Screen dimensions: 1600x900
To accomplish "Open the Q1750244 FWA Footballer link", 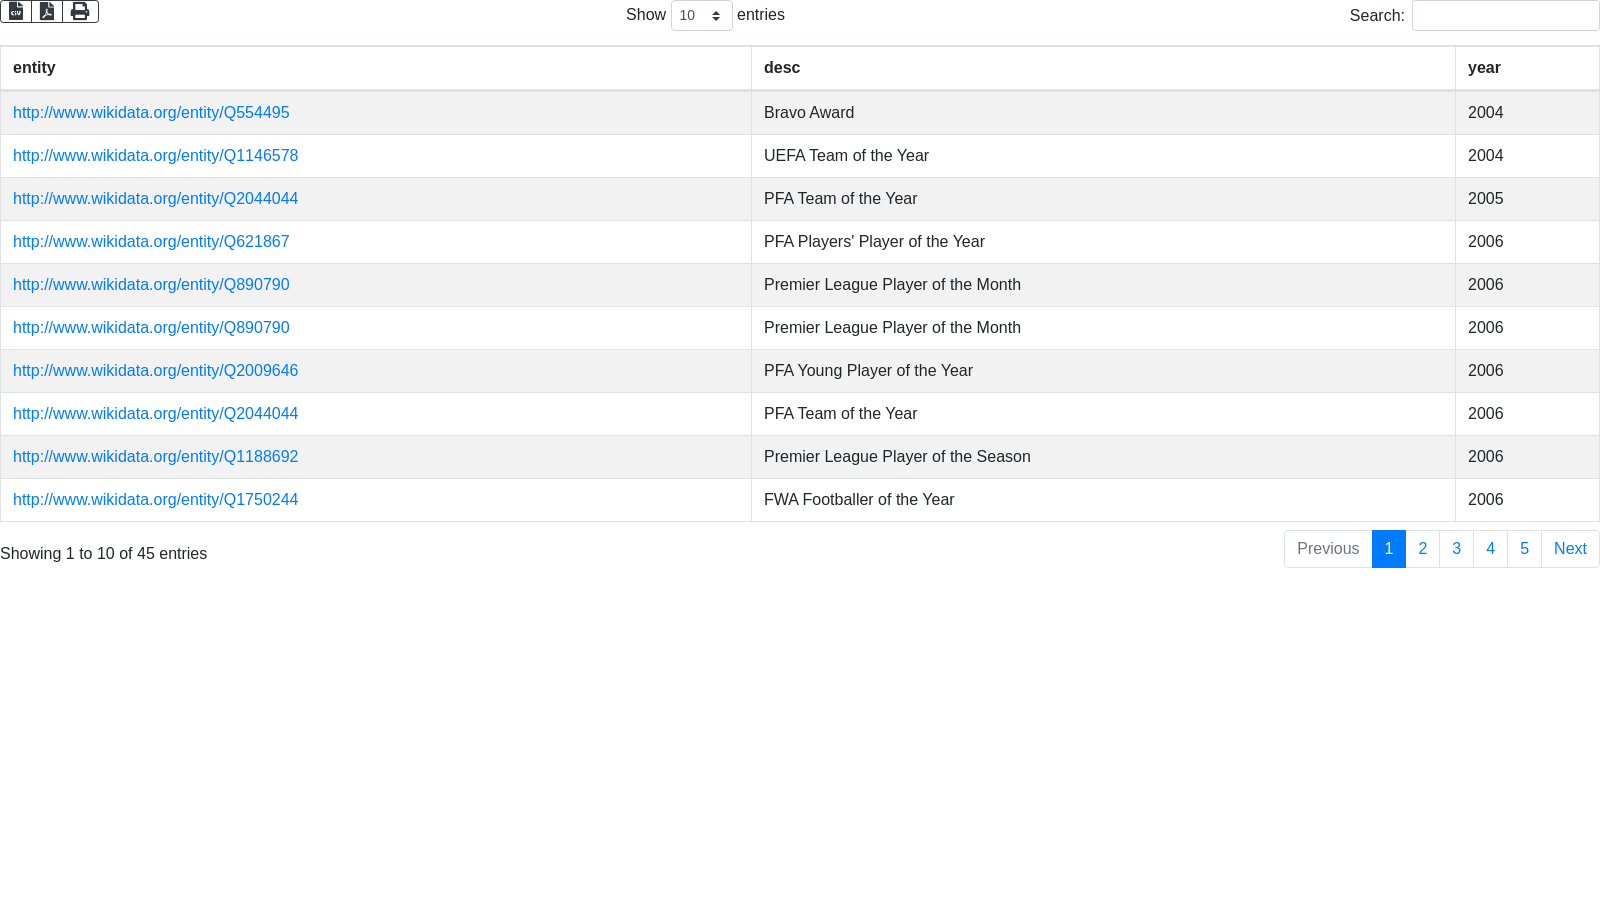I will (x=155, y=500).
